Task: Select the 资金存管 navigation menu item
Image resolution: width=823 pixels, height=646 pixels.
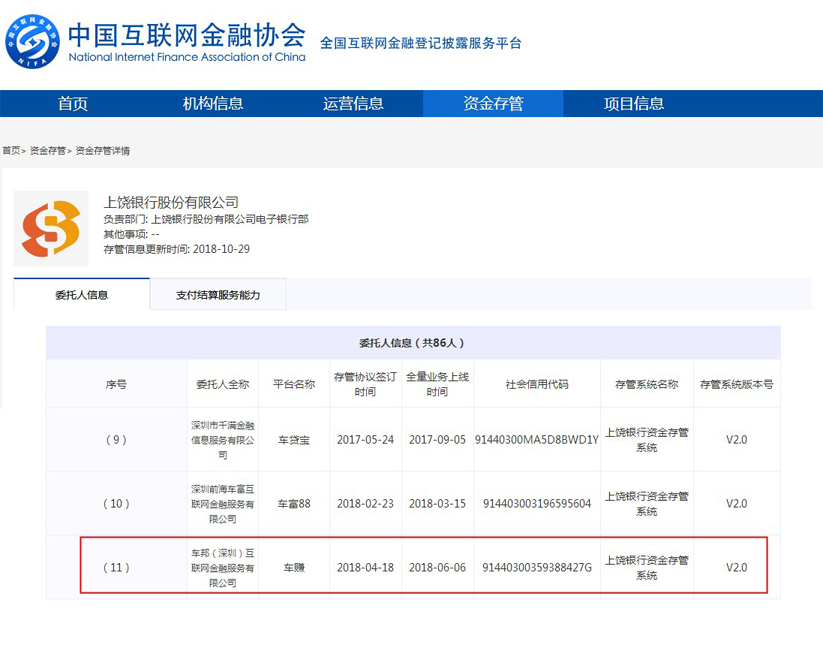Action: pos(493,103)
